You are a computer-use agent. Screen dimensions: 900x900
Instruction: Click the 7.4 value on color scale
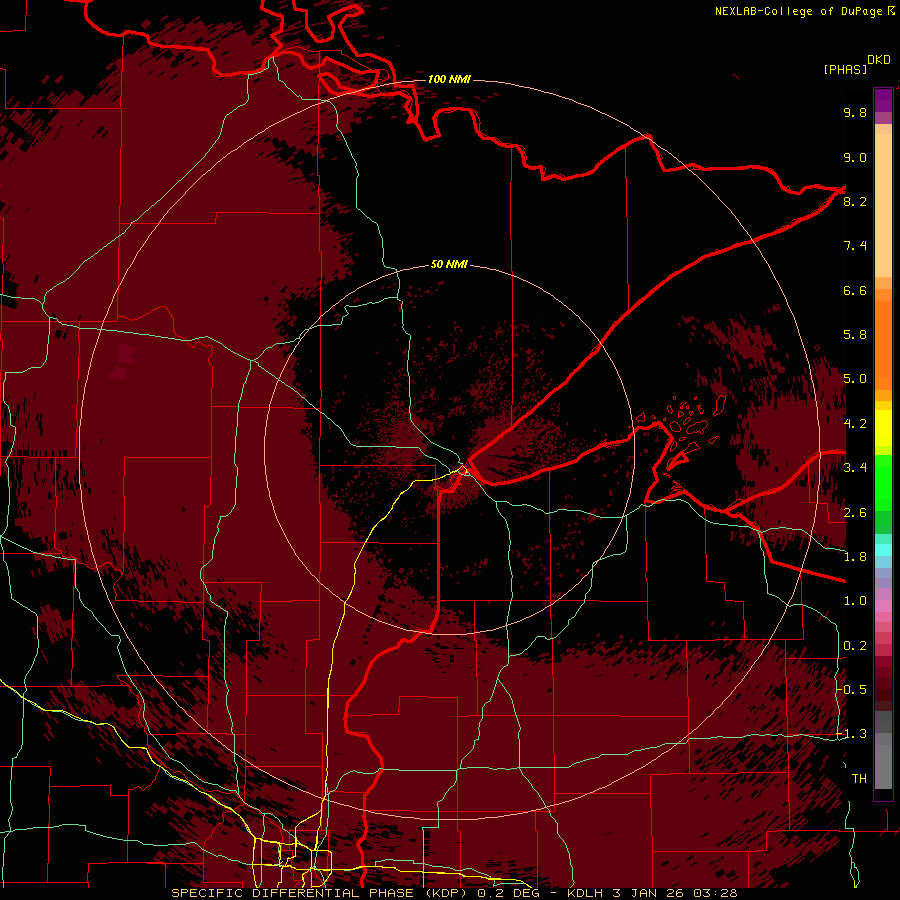coord(855,246)
